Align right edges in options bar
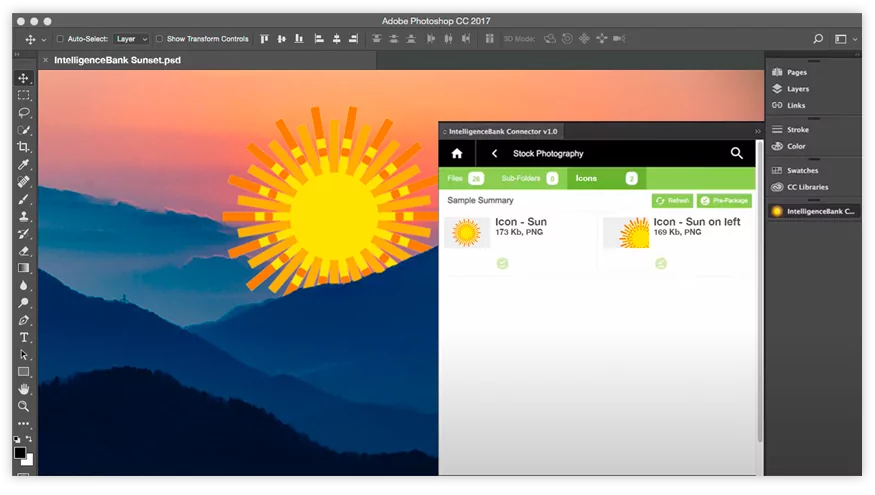Screen dimensions: 875x495 point(353,39)
